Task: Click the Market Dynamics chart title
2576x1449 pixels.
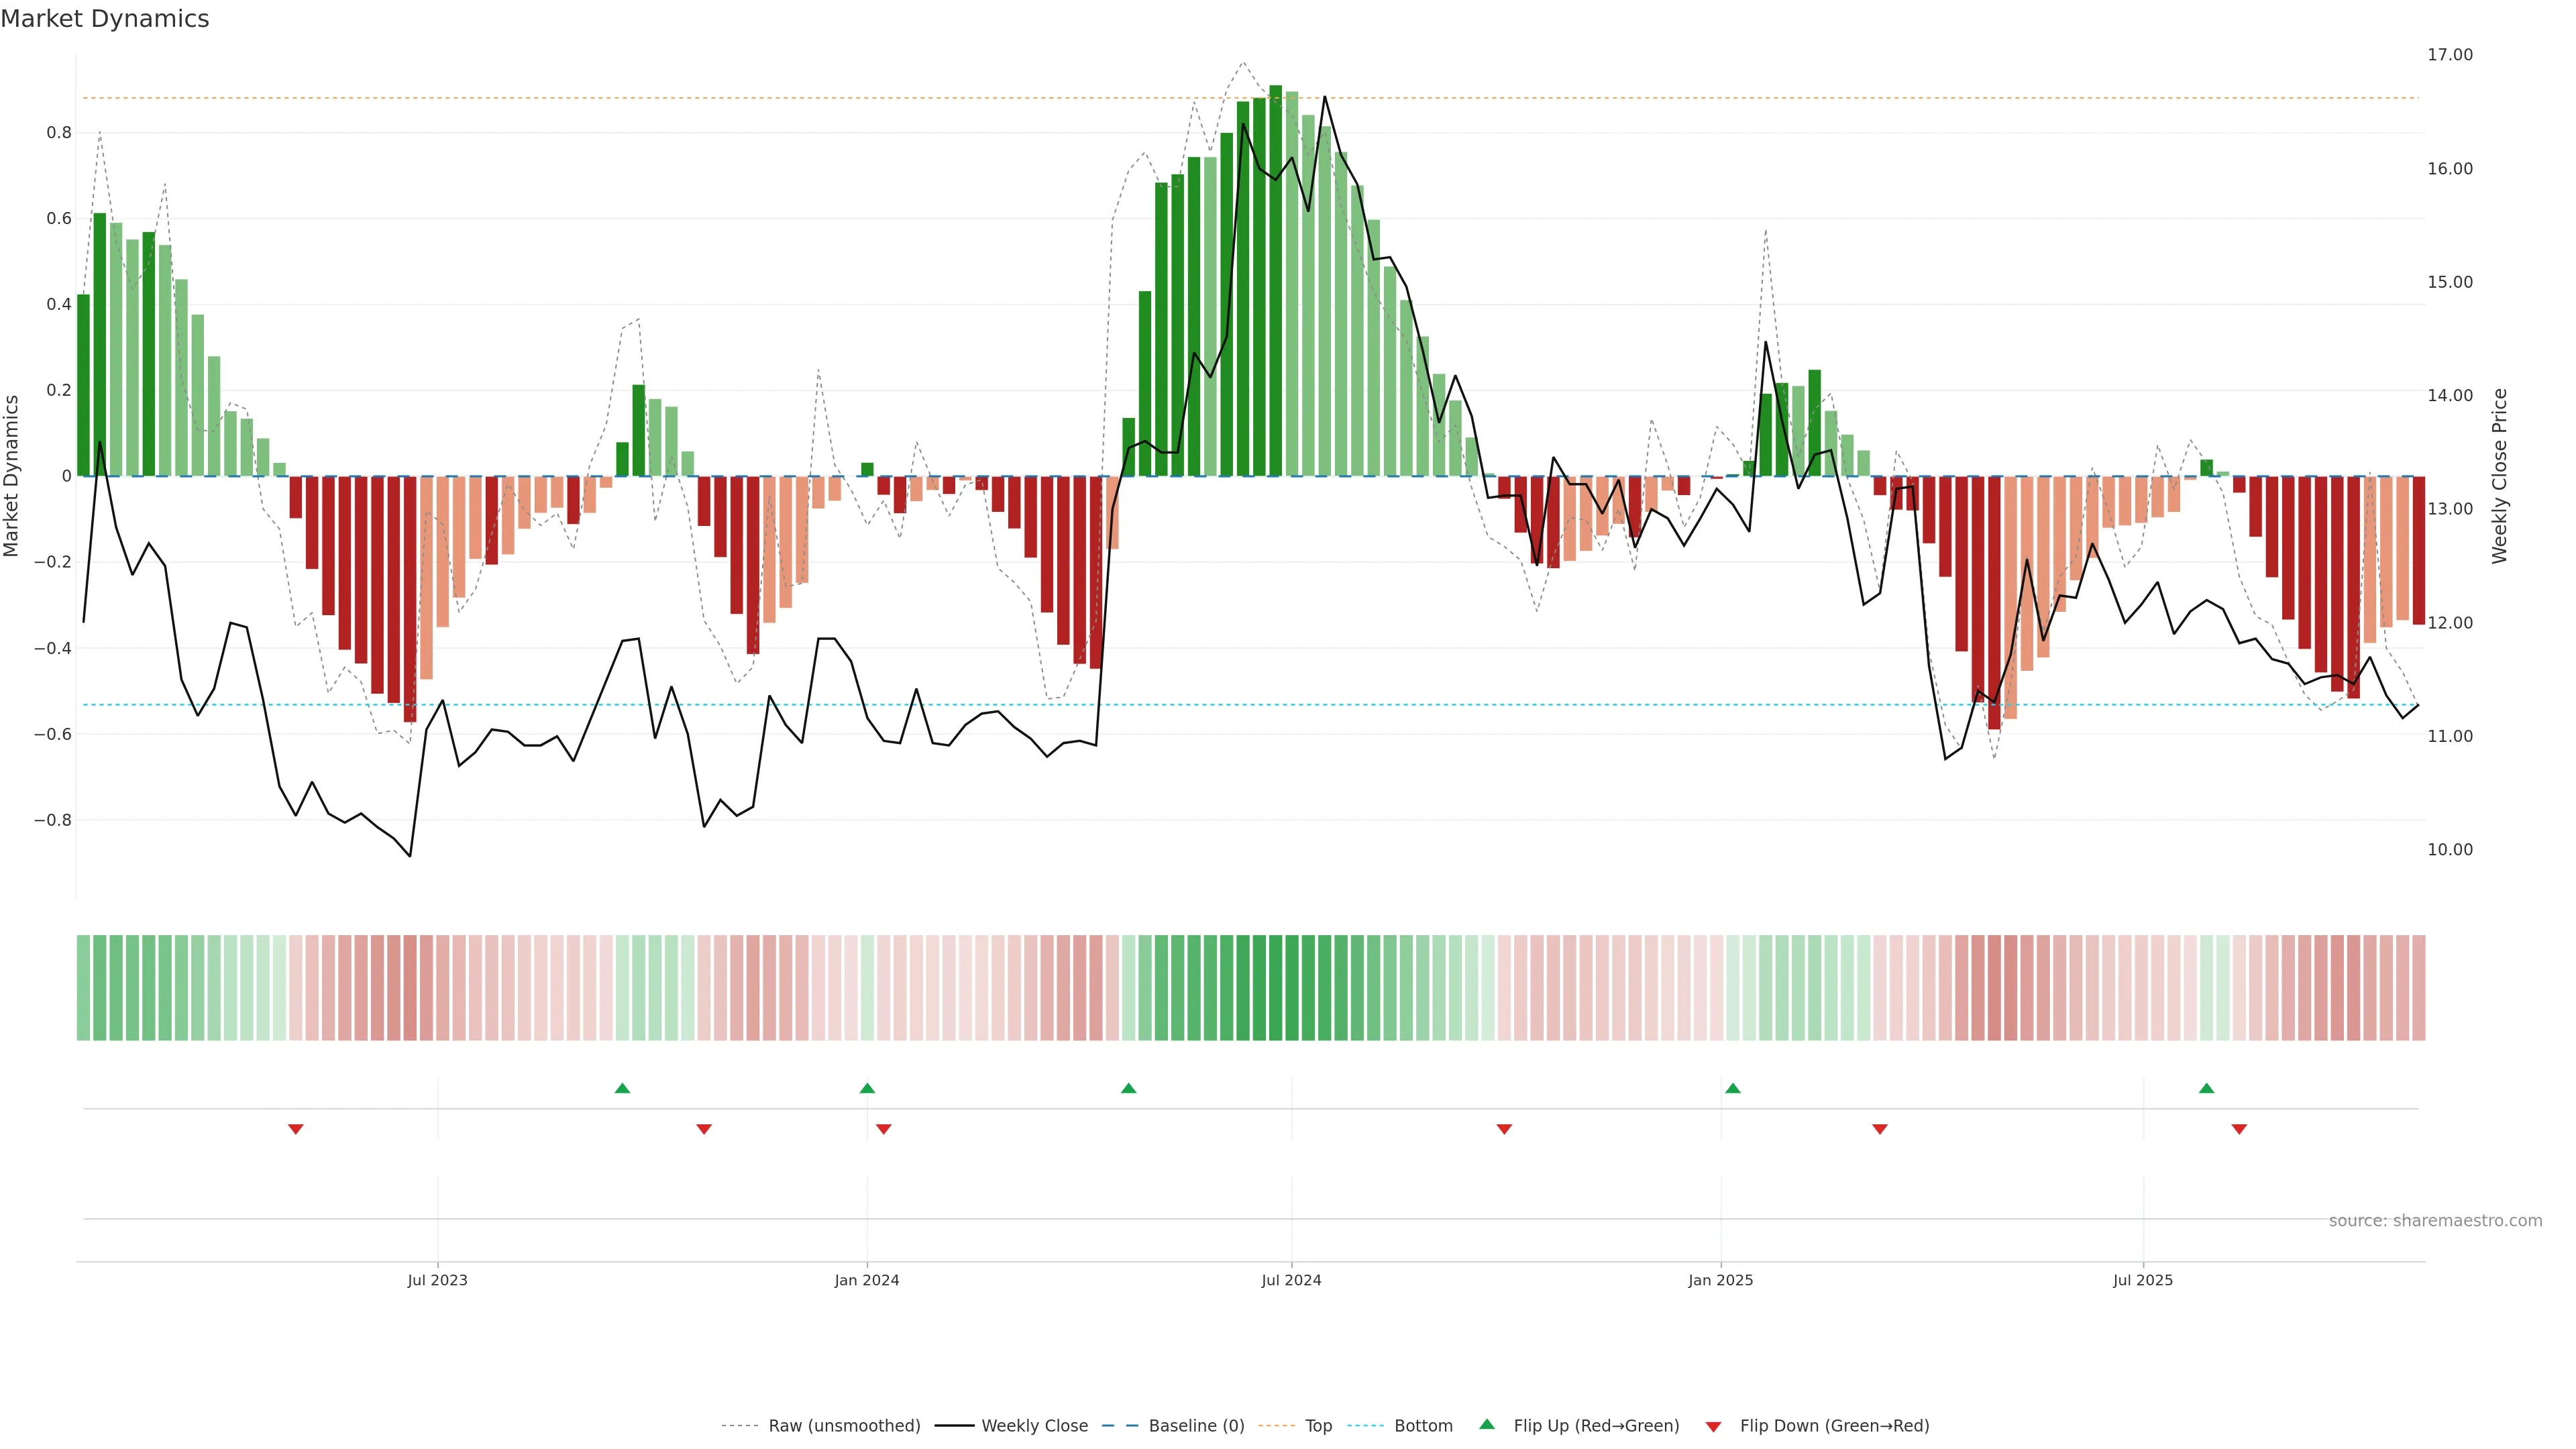Action: point(105,19)
